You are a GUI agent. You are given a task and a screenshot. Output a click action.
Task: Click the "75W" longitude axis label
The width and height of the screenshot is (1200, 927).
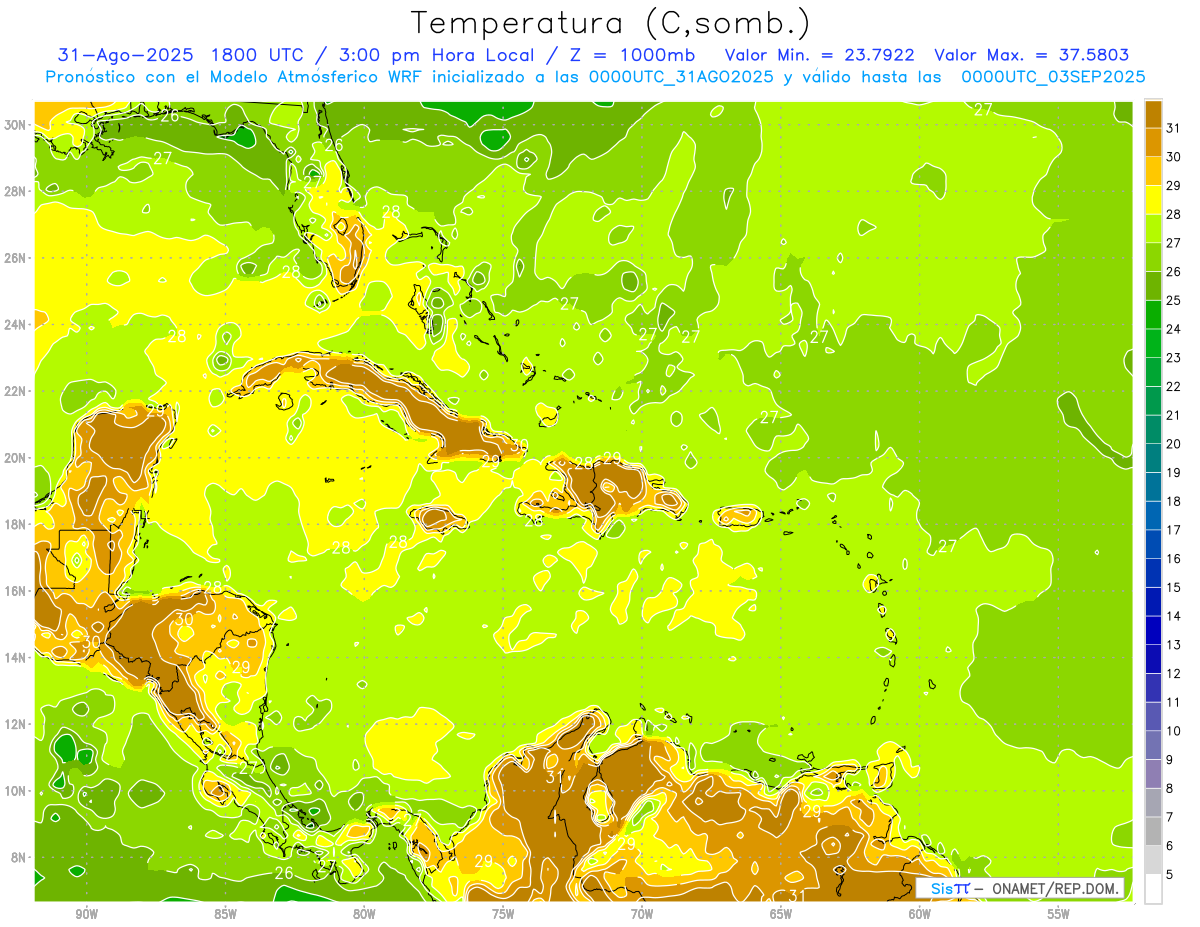point(503,914)
